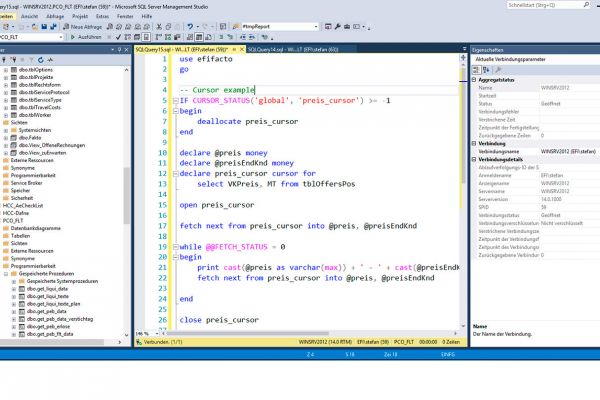Select dbo.tblTravelCosts in the tree
The image size is (600, 400).
click(40, 108)
